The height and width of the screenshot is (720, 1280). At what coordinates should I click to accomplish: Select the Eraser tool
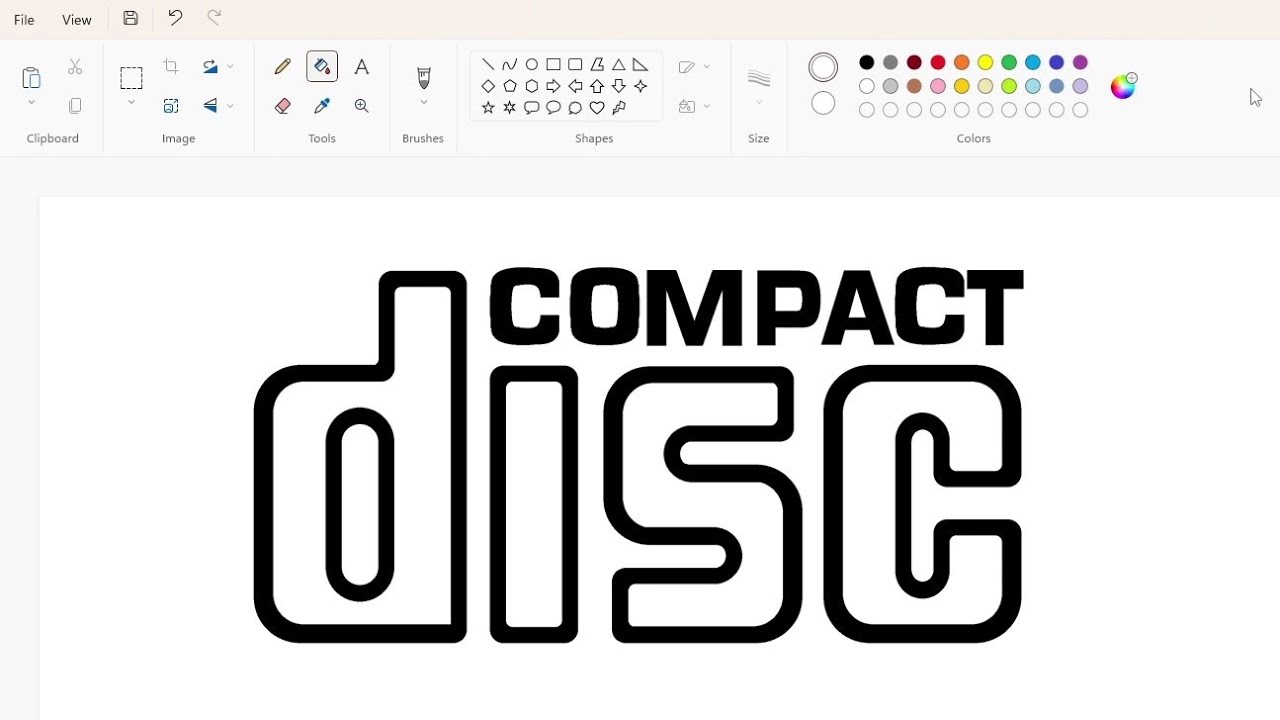(283, 106)
